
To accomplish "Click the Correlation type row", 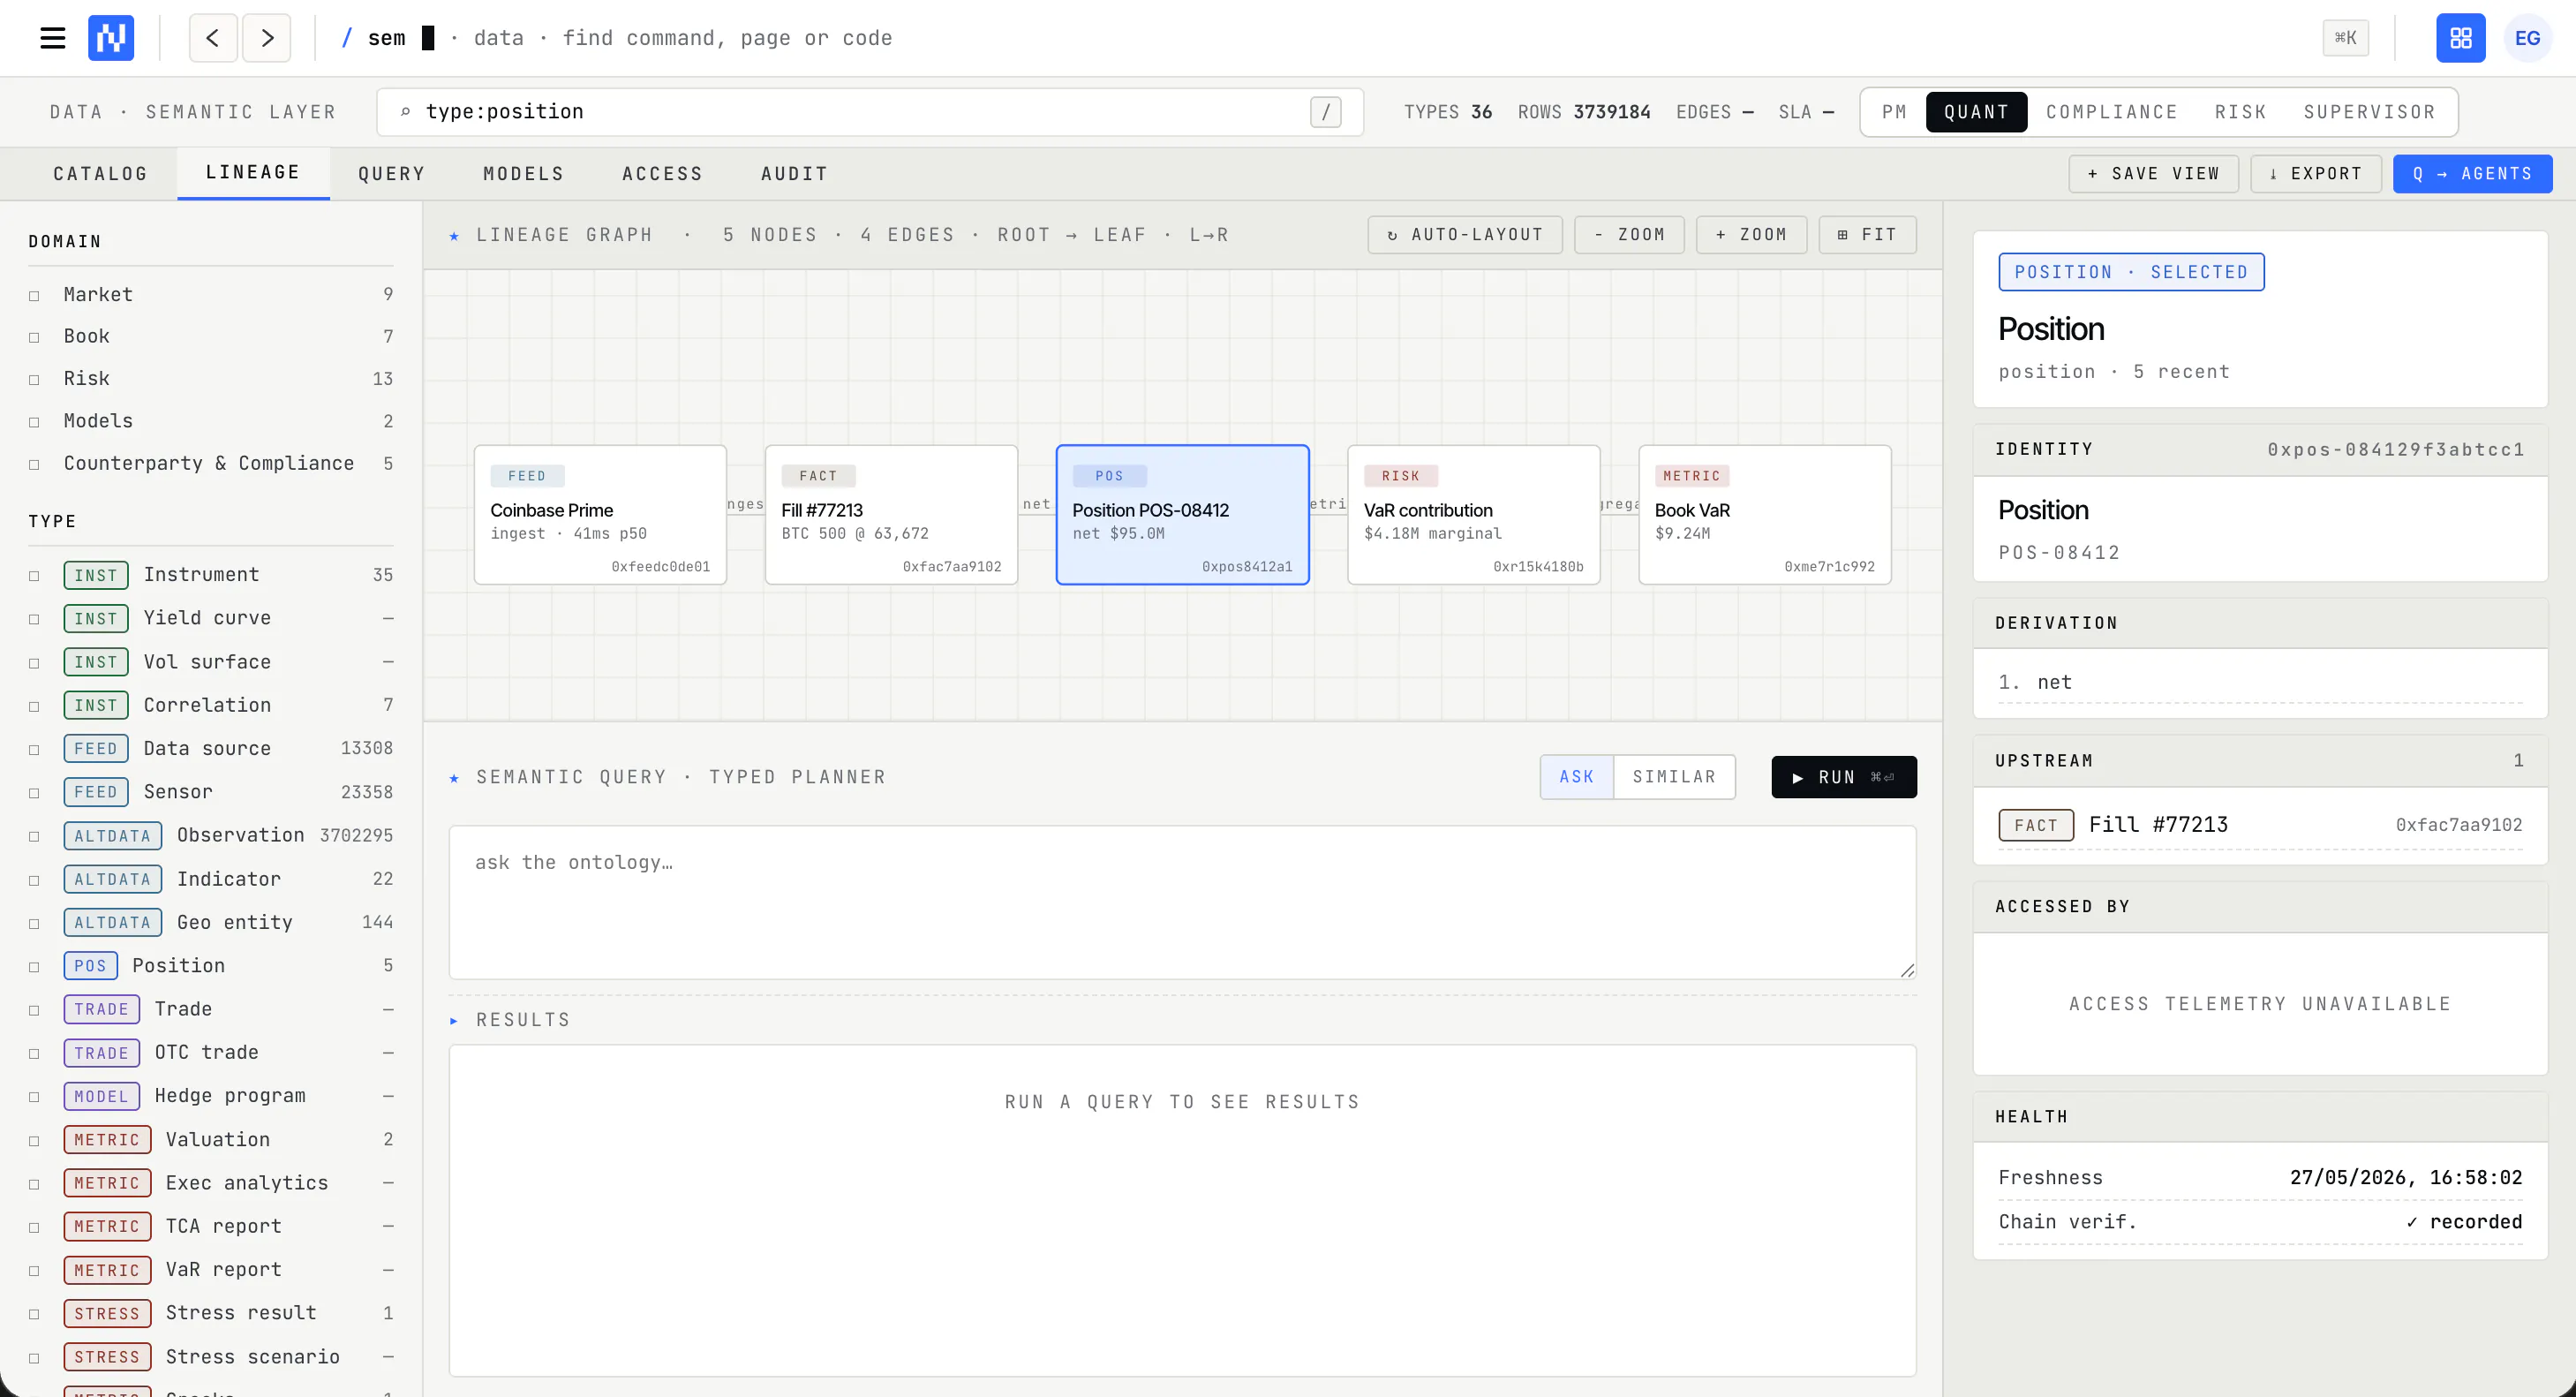I will coord(211,705).
